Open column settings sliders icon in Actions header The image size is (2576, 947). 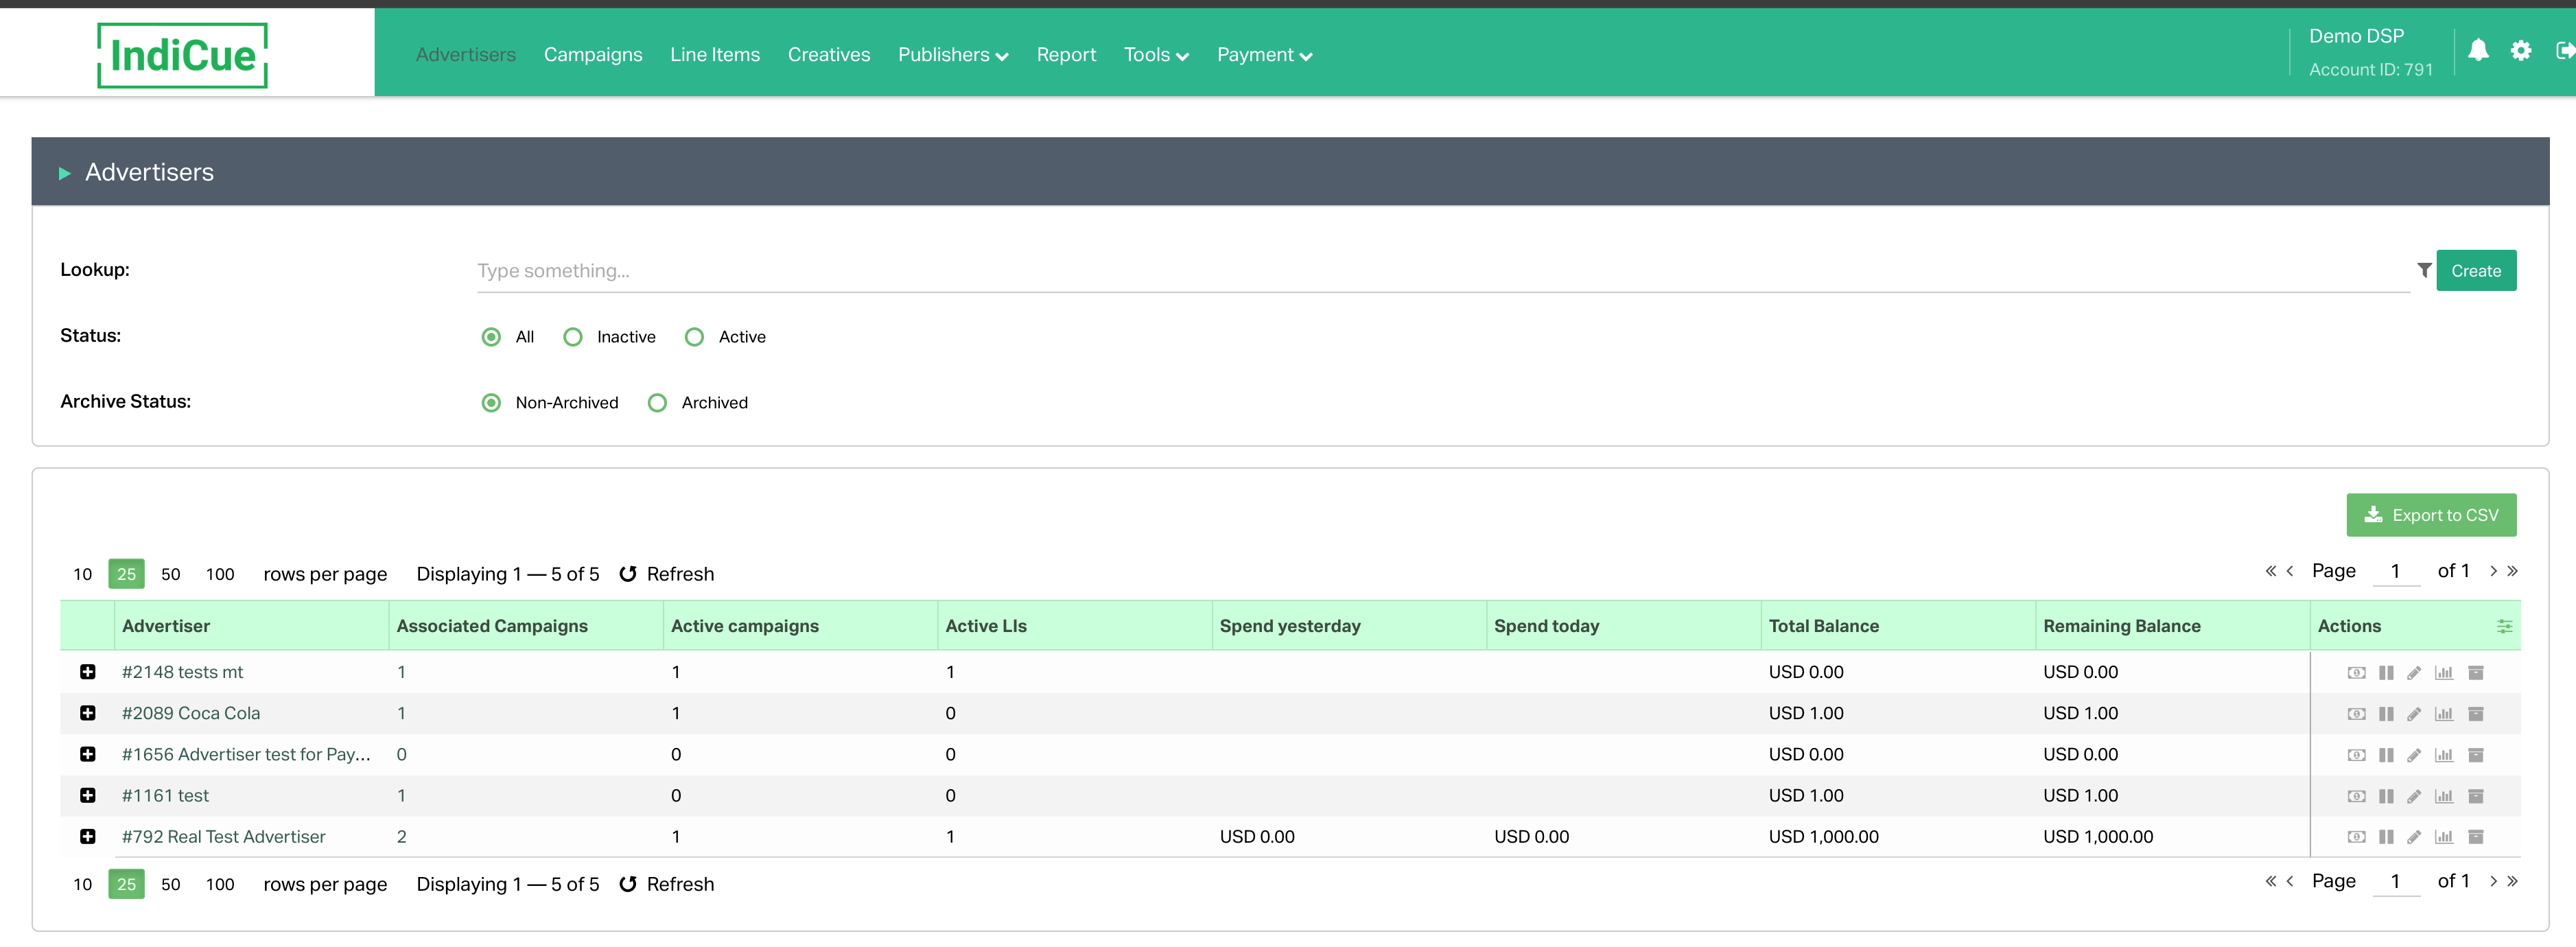click(2504, 626)
